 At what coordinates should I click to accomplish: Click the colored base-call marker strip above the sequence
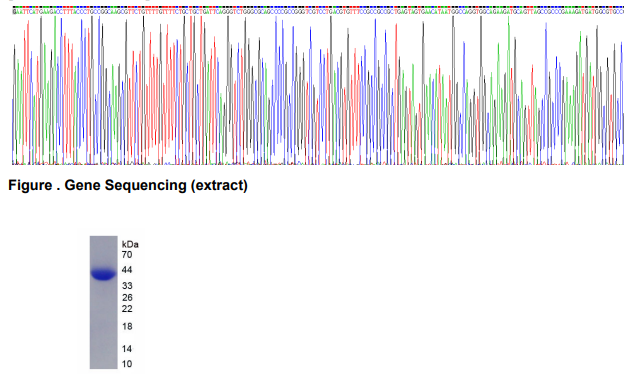coord(318,7)
